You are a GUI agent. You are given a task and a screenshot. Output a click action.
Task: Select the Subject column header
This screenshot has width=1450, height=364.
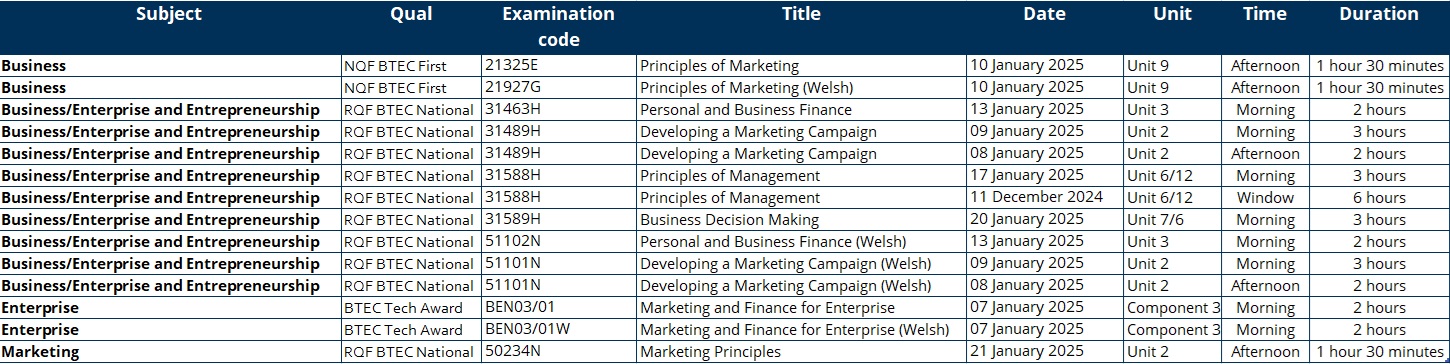coord(169,14)
